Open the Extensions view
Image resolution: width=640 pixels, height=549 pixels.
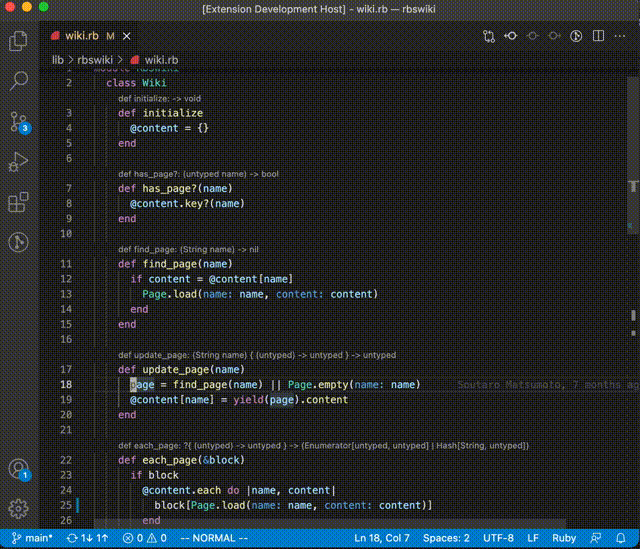(18, 202)
